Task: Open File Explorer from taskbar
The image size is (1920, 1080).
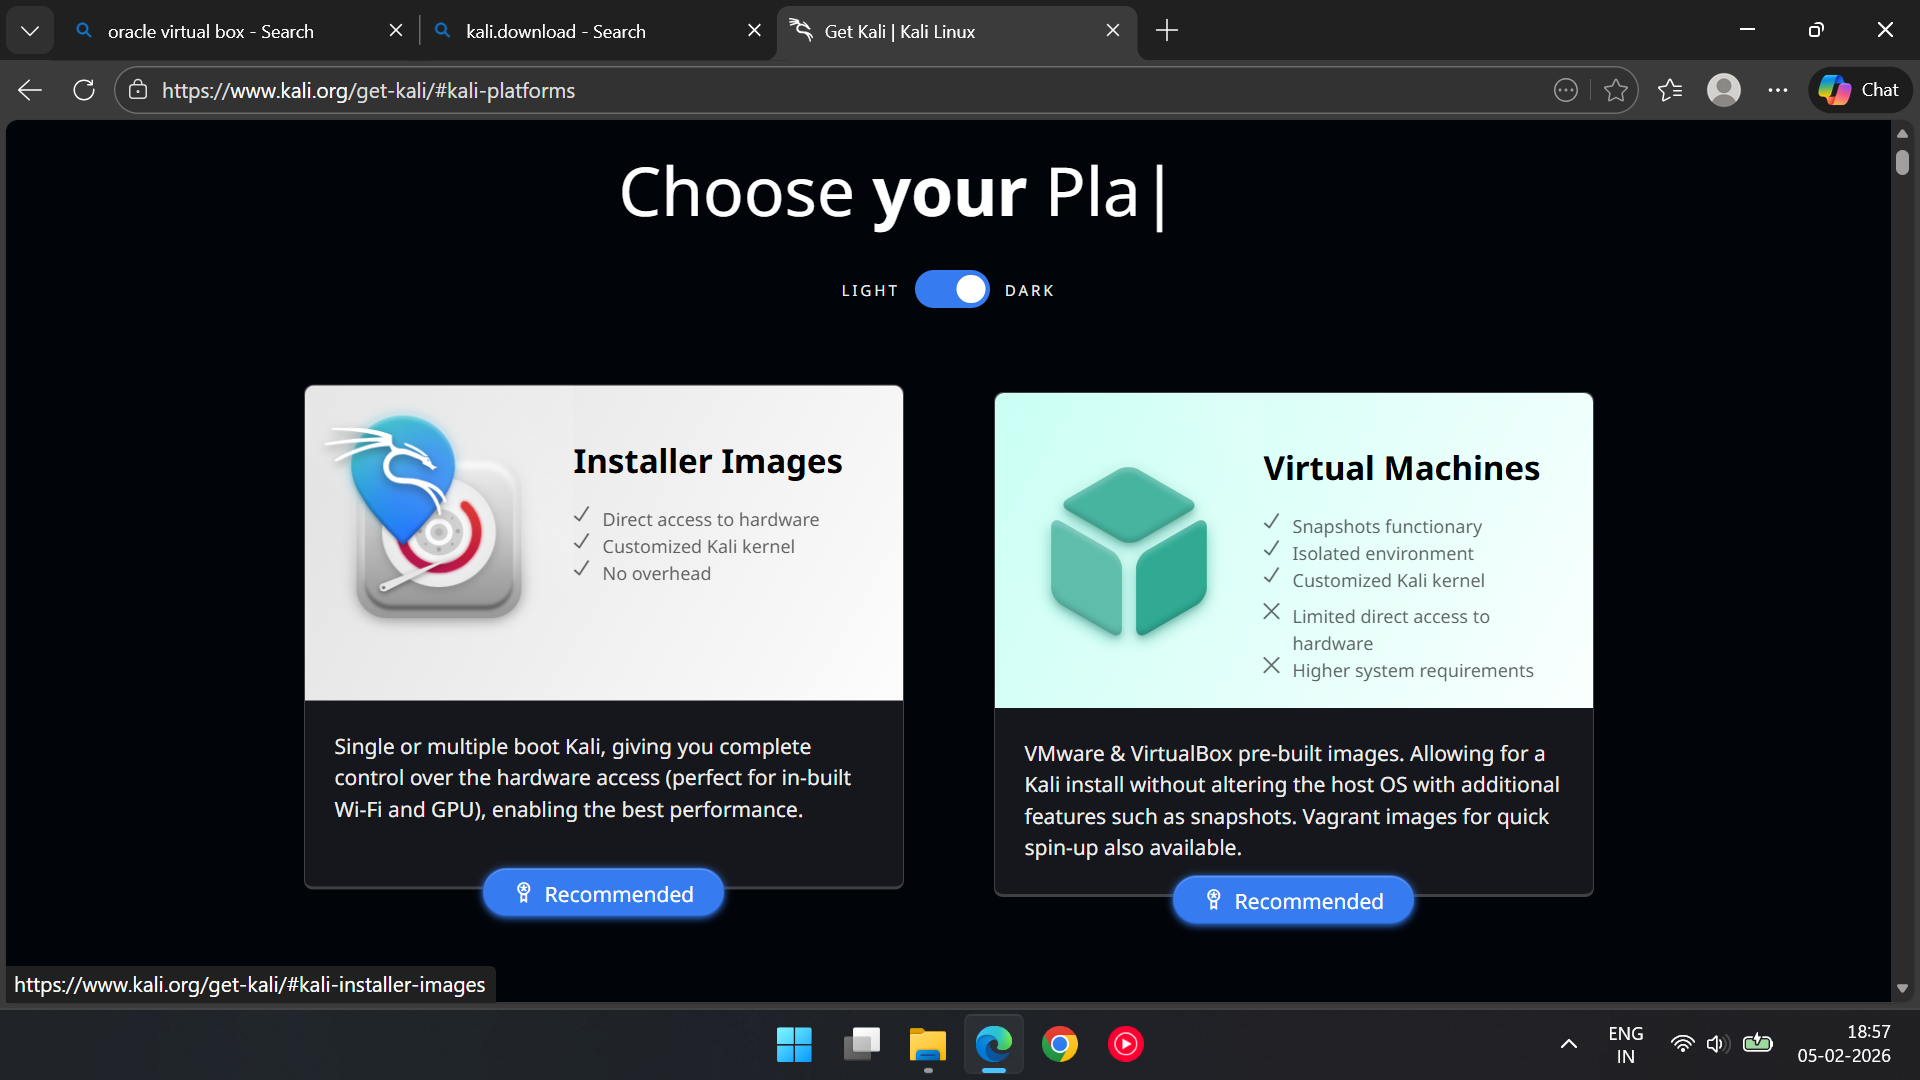Action: (x=927, y=1044)
